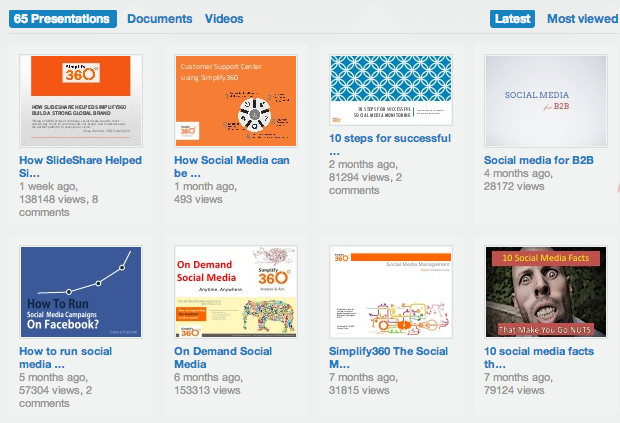Screen dimensions: 620x423
Task: Click the '57304 views, 2 comments' text
Action: [55, 397]
